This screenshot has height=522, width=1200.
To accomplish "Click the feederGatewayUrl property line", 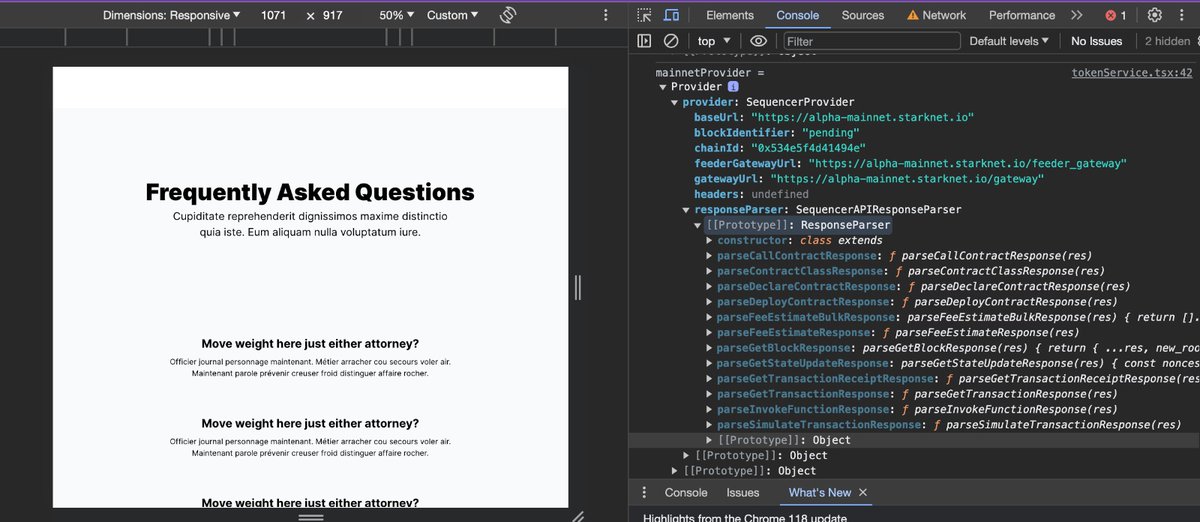I will (x=911, y=163).
